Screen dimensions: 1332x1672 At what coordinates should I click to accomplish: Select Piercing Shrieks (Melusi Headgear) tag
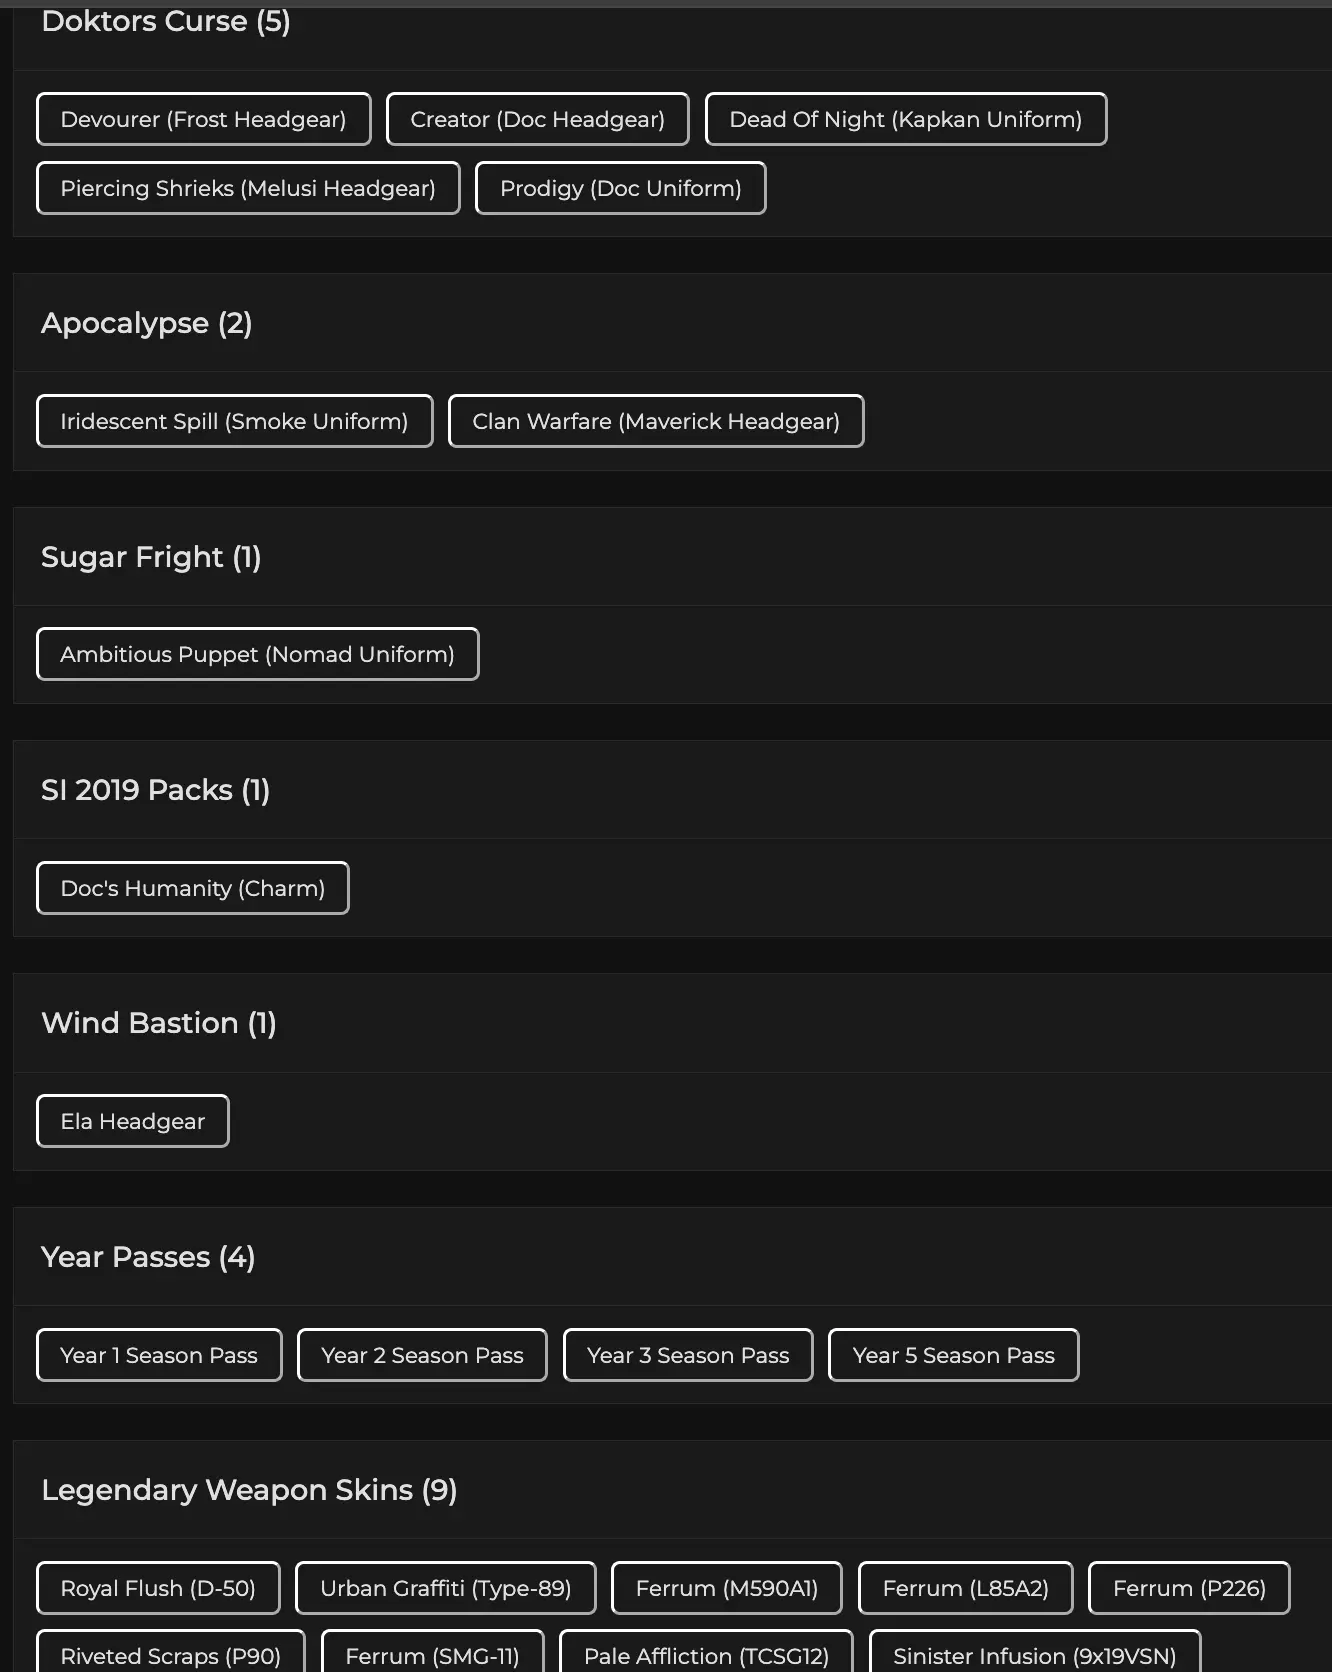[x=248, y=188]
